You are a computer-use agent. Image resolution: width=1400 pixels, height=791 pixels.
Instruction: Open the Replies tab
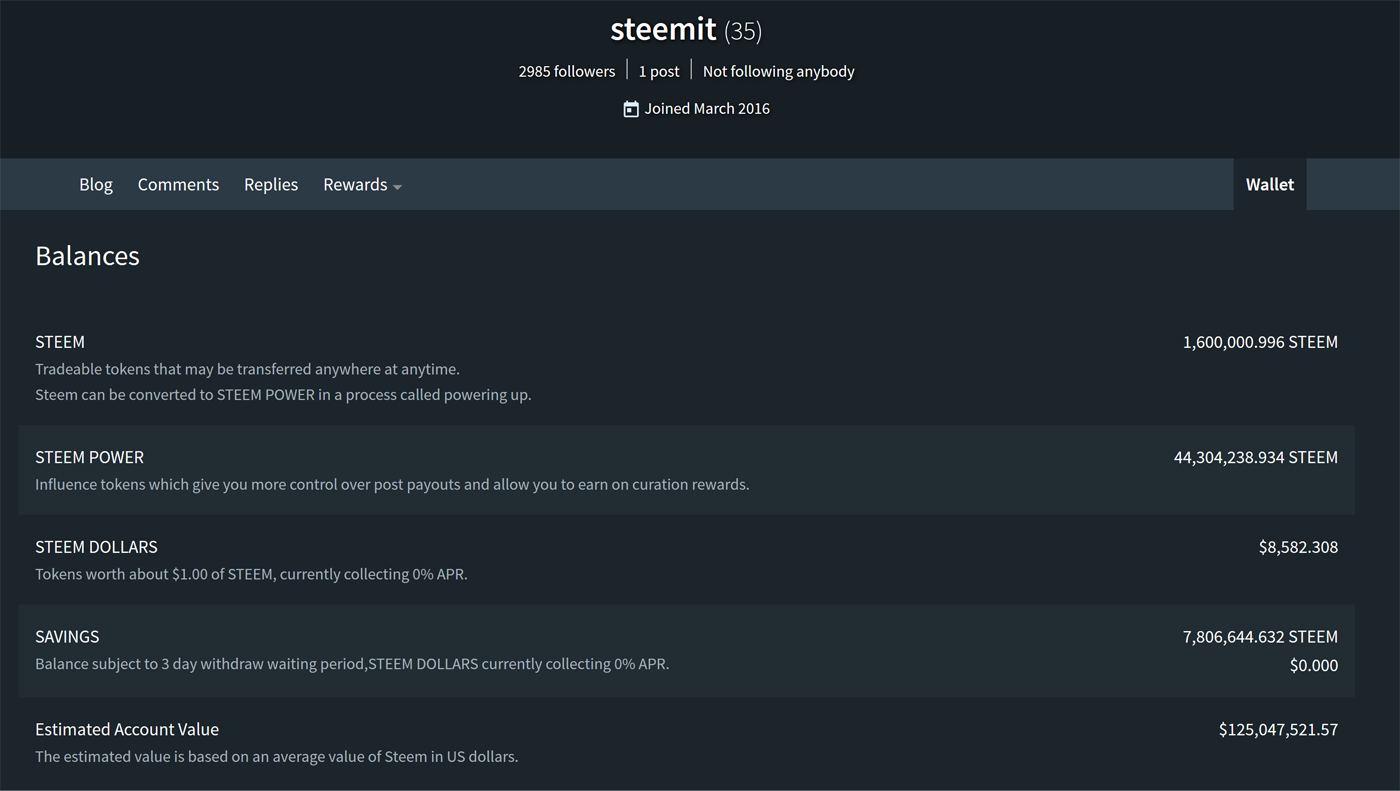(x=271, y=184)
